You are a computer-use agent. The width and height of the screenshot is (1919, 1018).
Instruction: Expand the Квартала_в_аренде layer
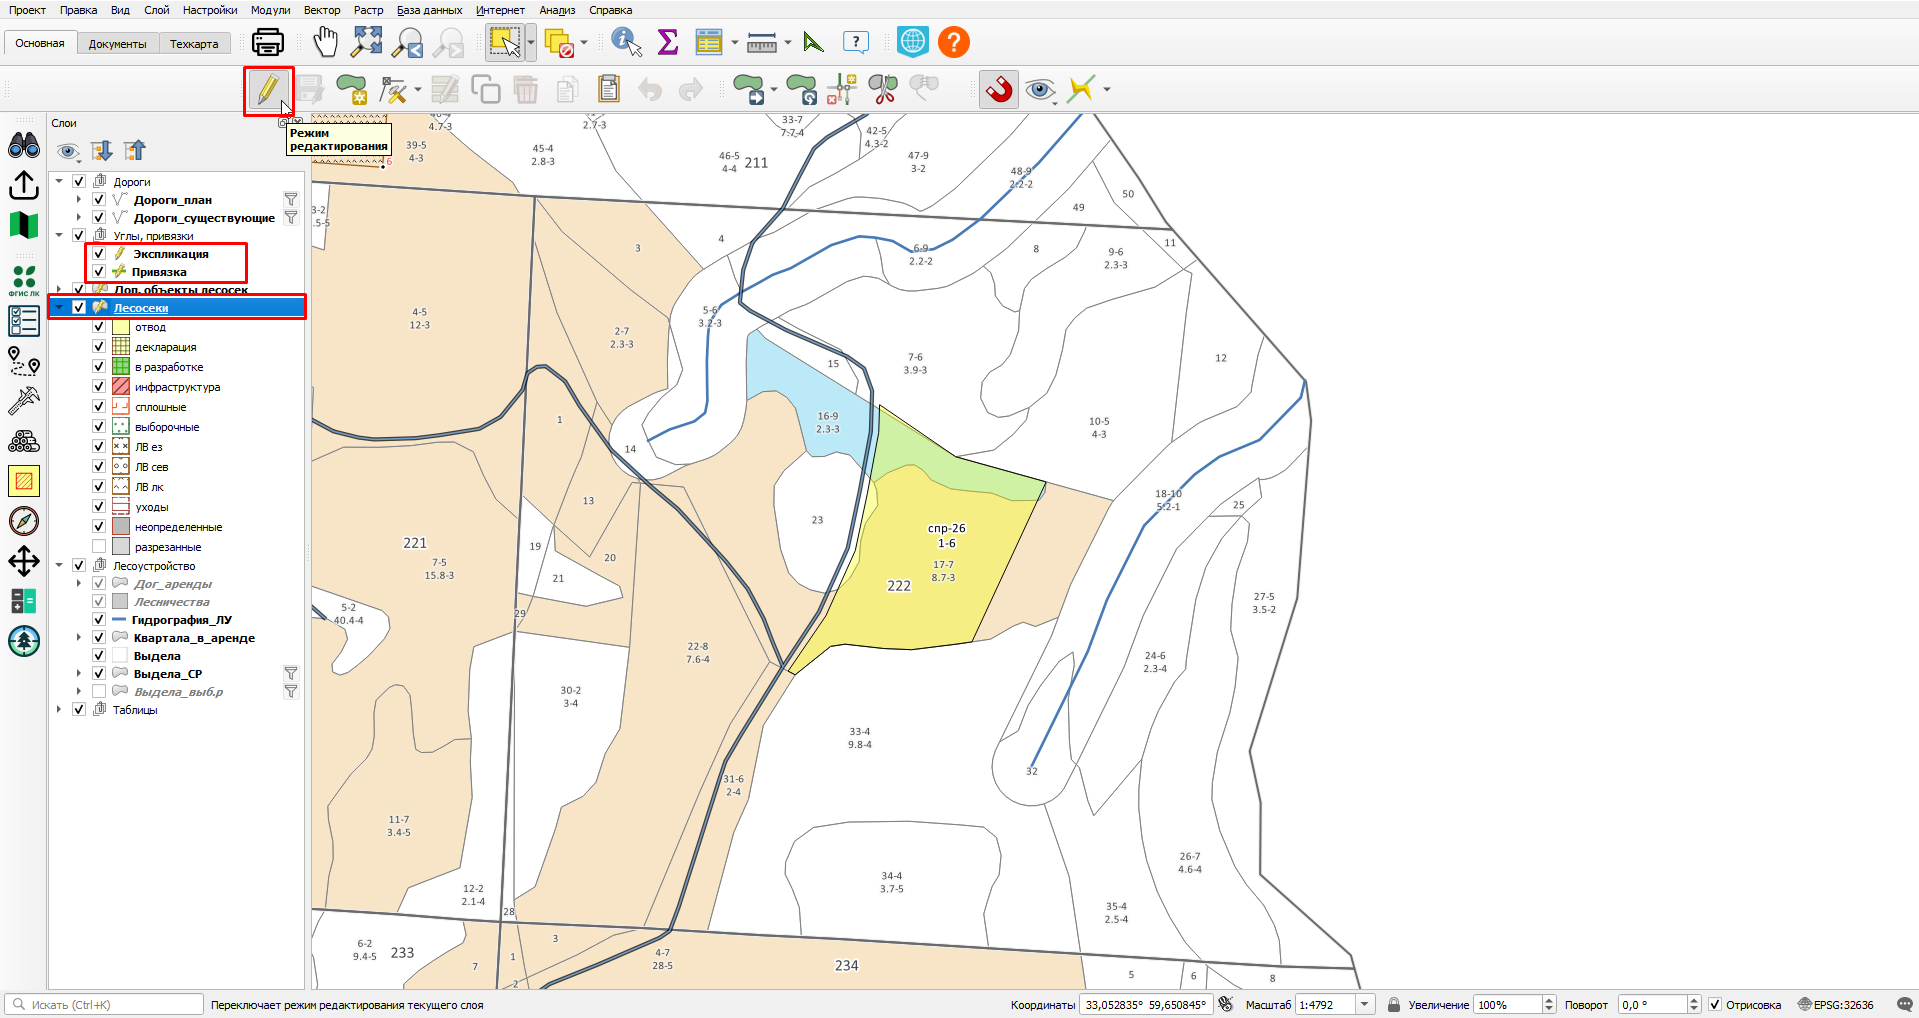[x=79, y=637]
